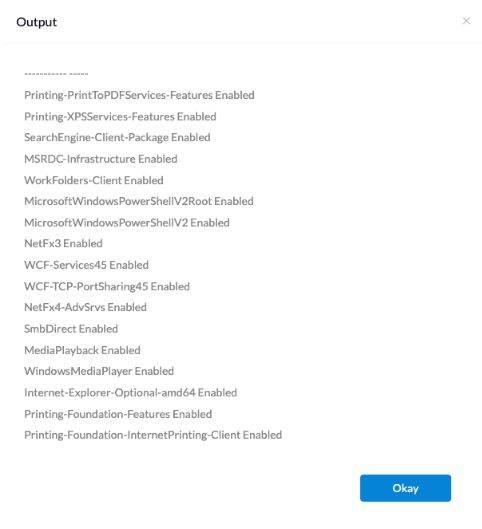This screenshot has width=482, height=529.
Task: Close the Output dialog with X
Action: coord(466,21)
